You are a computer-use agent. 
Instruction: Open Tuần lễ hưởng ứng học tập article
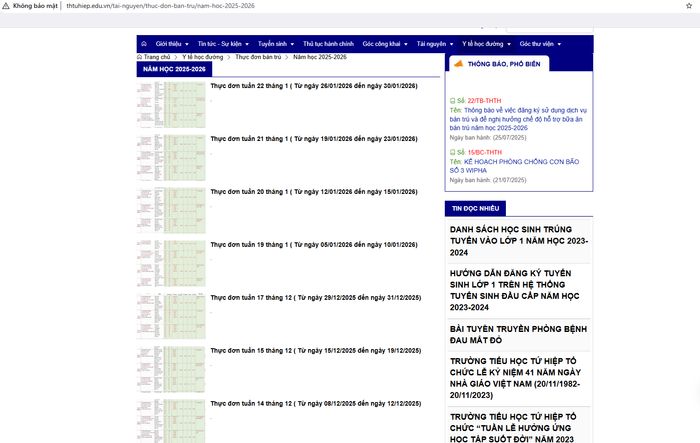(513, 427)
